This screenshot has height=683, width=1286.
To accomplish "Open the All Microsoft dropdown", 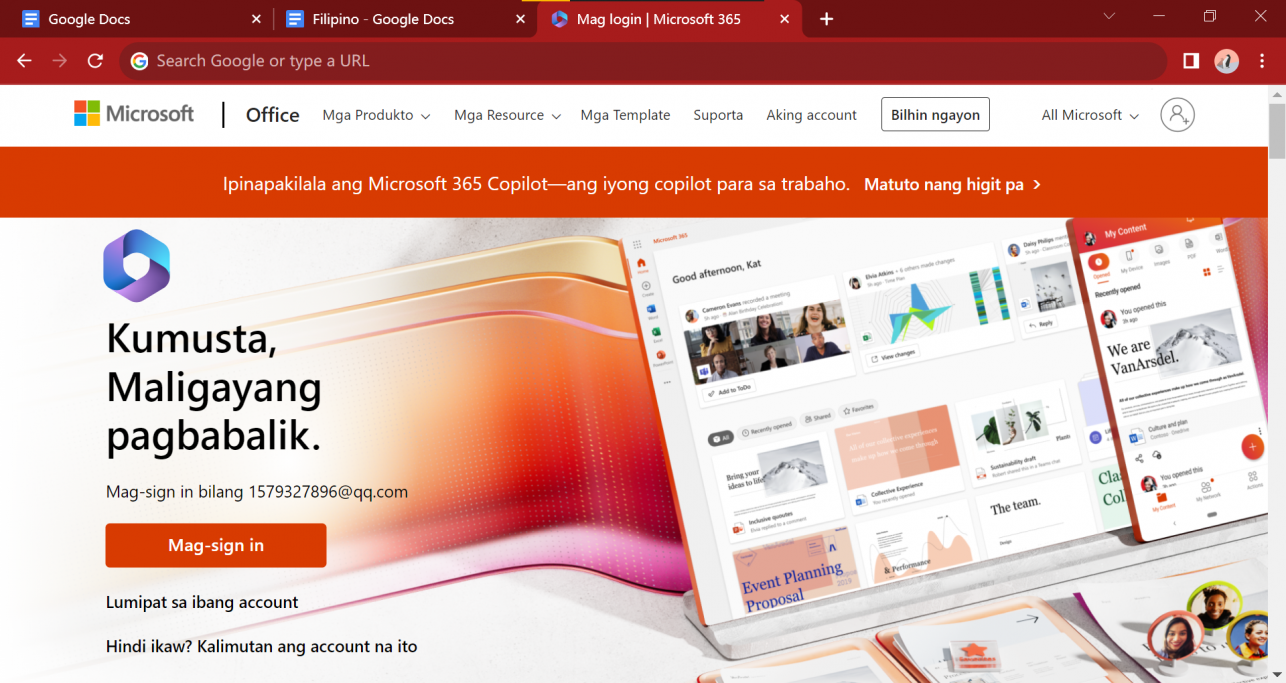I will point(1088,115).
